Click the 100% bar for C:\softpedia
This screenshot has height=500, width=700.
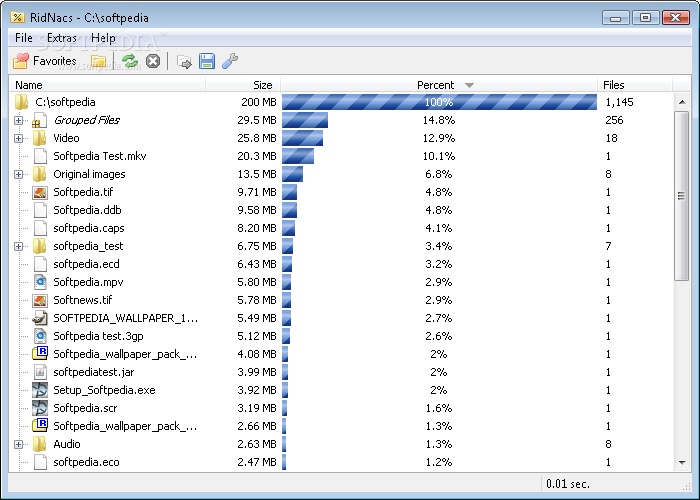pos(439,102)
